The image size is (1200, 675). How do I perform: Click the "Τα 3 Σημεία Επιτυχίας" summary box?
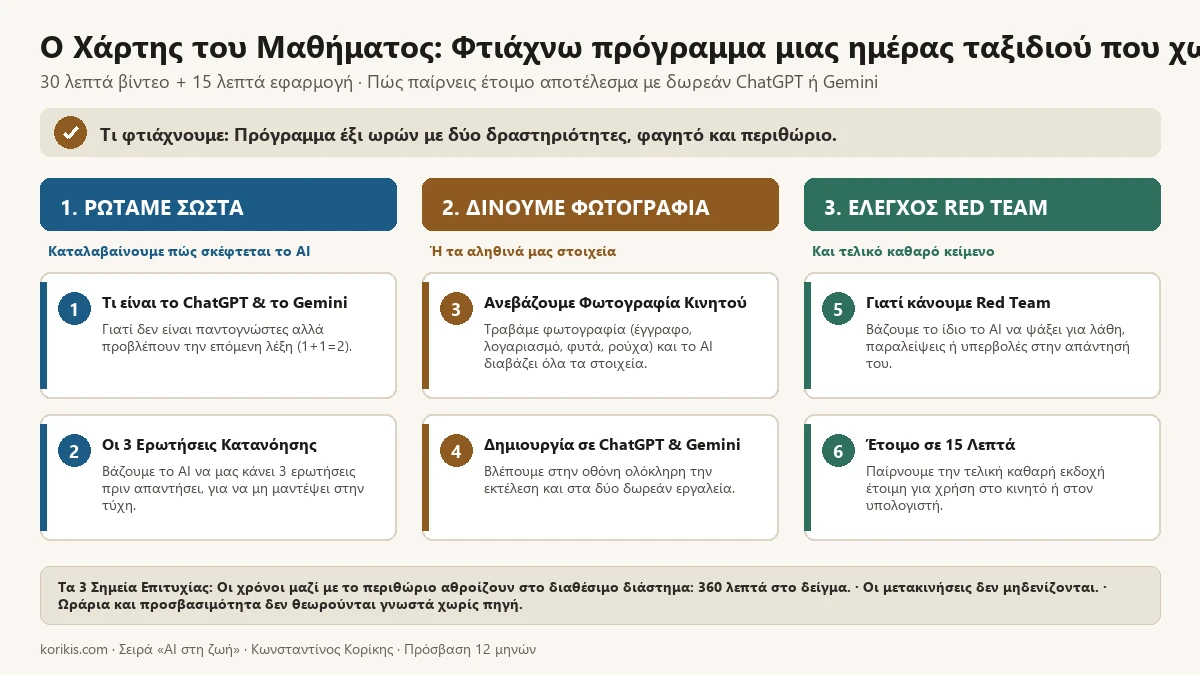click(x=600, y=596)
